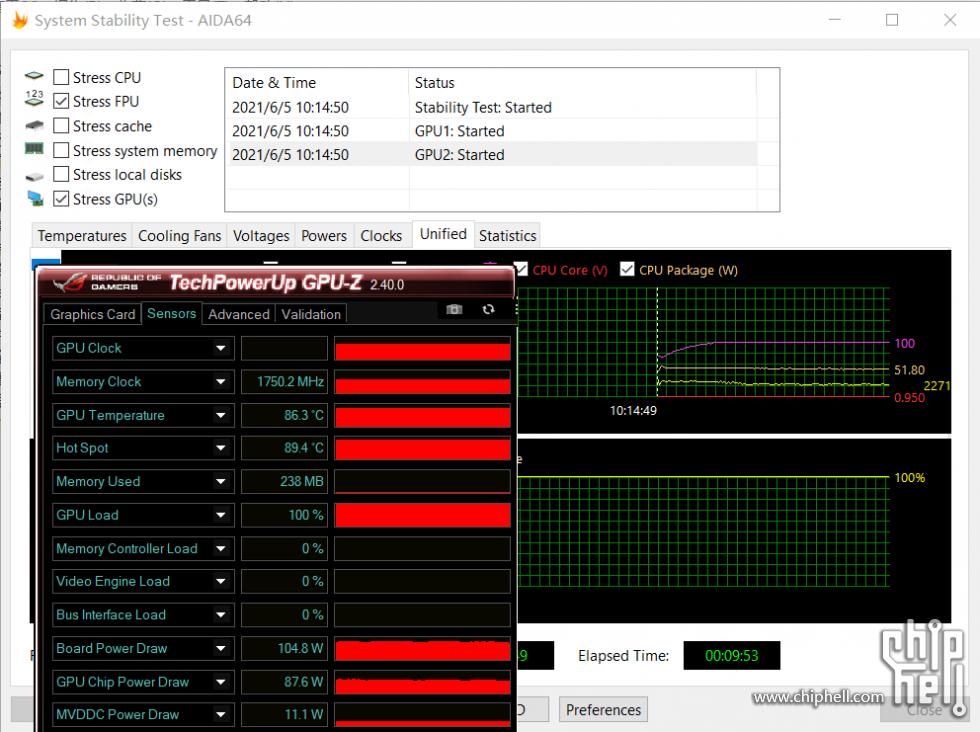Open the Memory Clock sensor dropdown
This screenshot has height=732, width=980.
coord(222,381)
